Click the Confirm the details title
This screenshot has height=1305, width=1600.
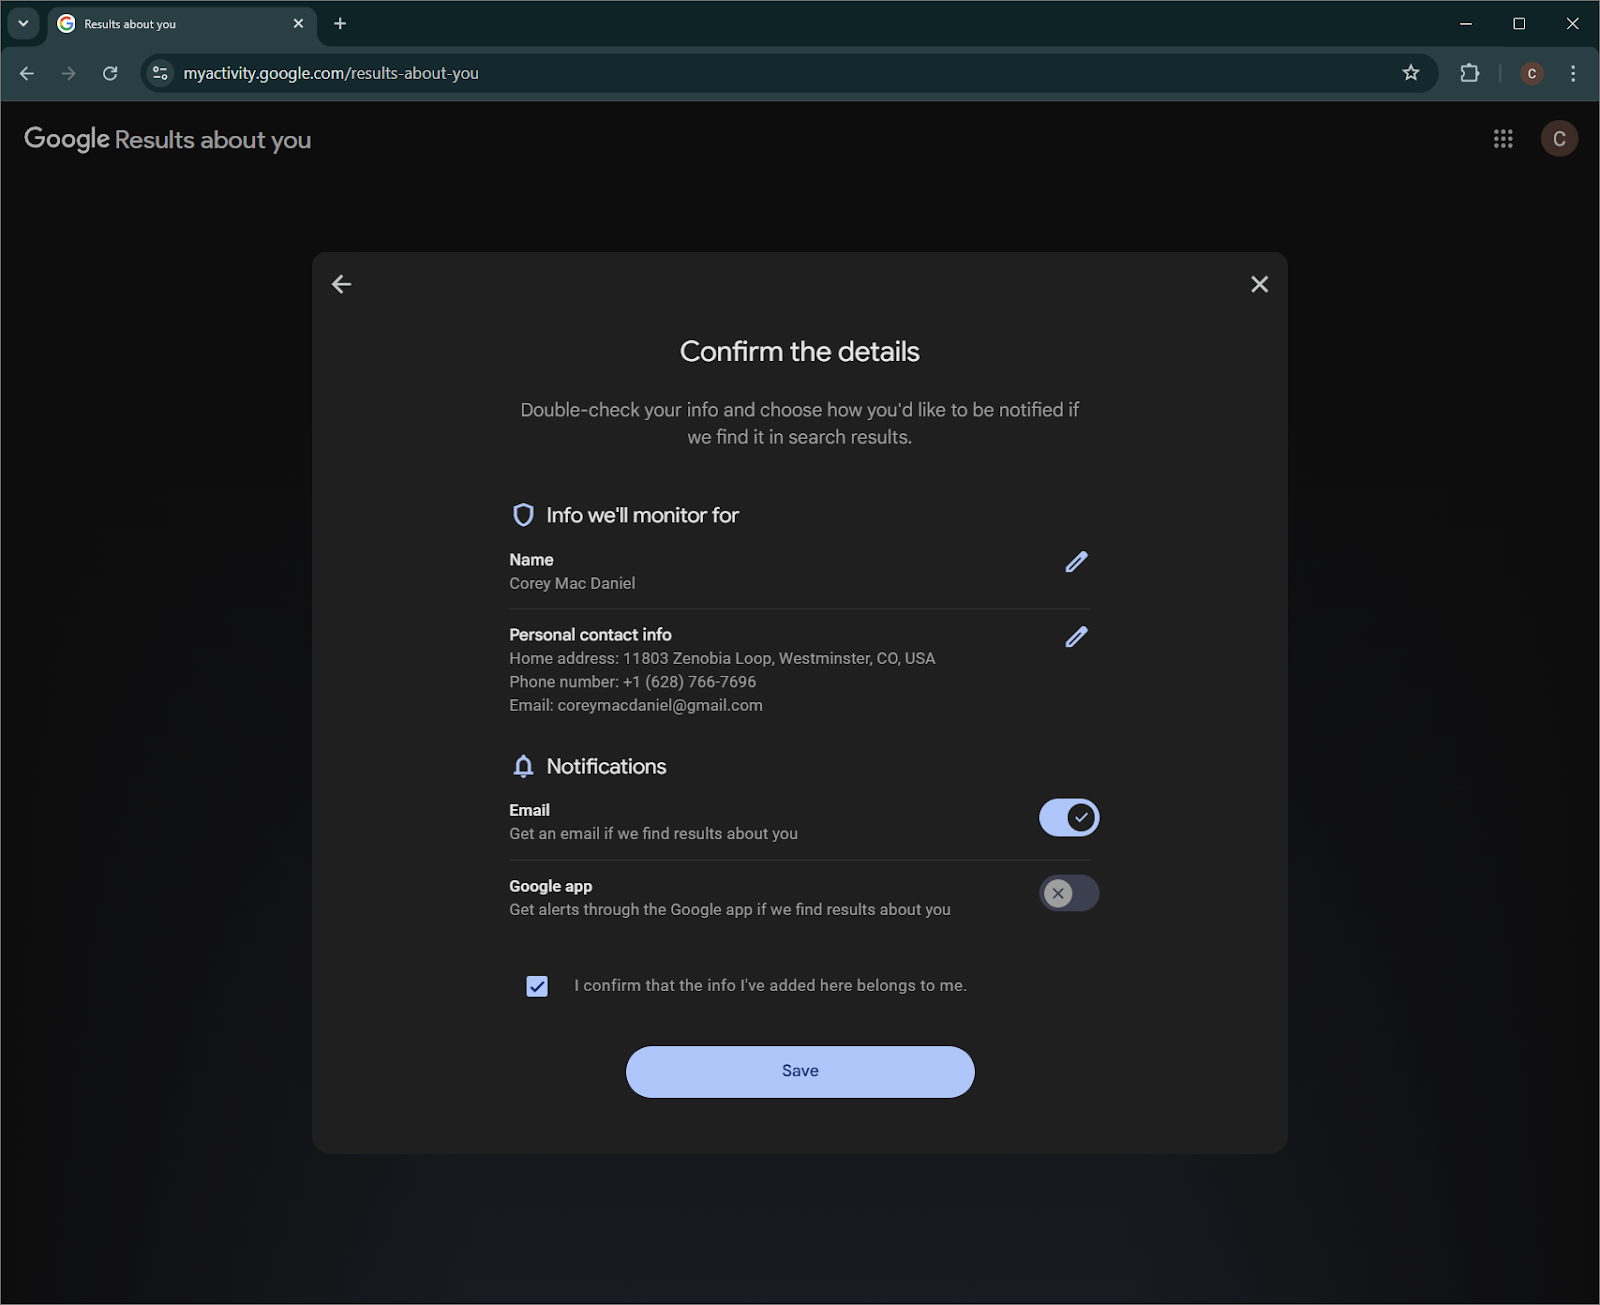click(800, 351)
